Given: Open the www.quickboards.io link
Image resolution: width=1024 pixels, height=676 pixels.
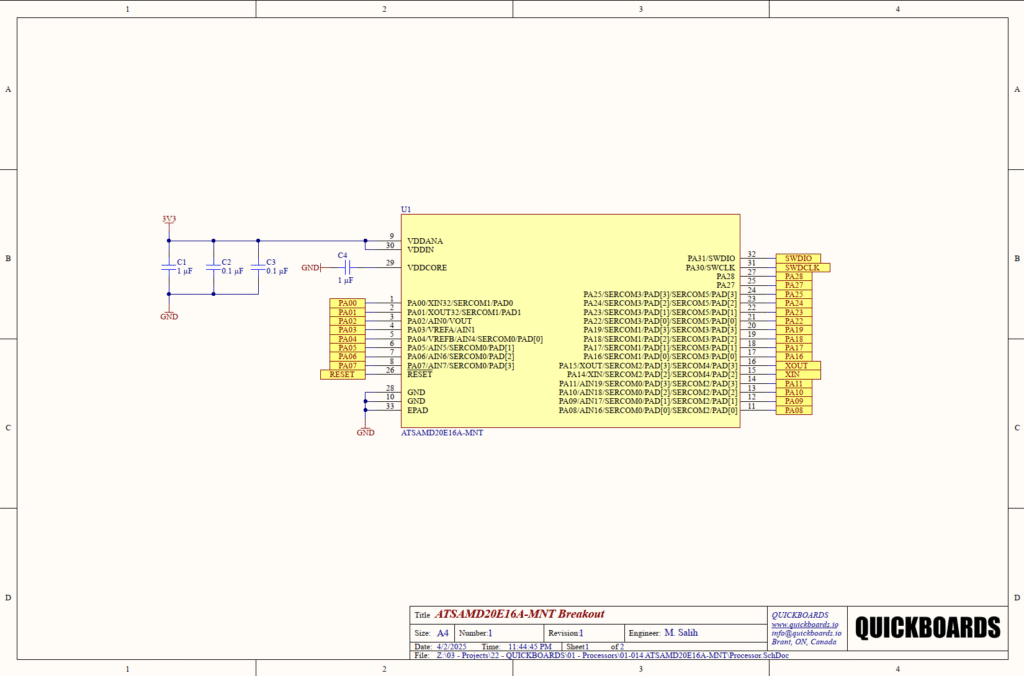Looking at the screenshot, I should point(803,624).
